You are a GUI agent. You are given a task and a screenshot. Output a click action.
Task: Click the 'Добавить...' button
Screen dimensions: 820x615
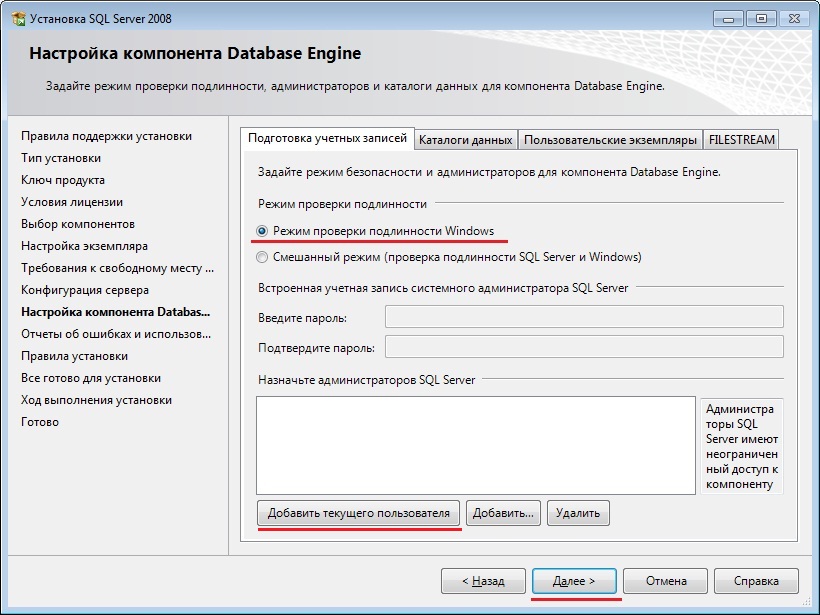(503, 513)
